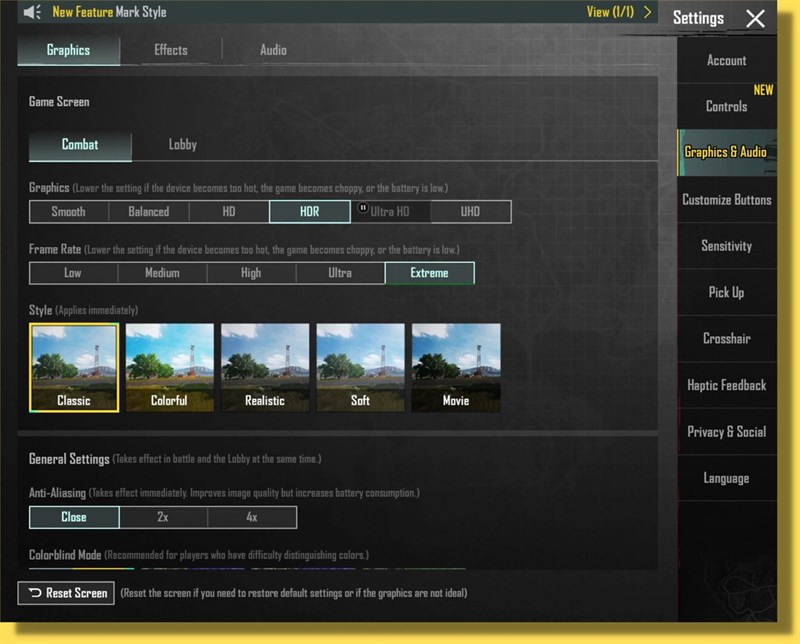Open the Audio tab
The height and width of the screenshot is (644, 800).
pos(273,50)
